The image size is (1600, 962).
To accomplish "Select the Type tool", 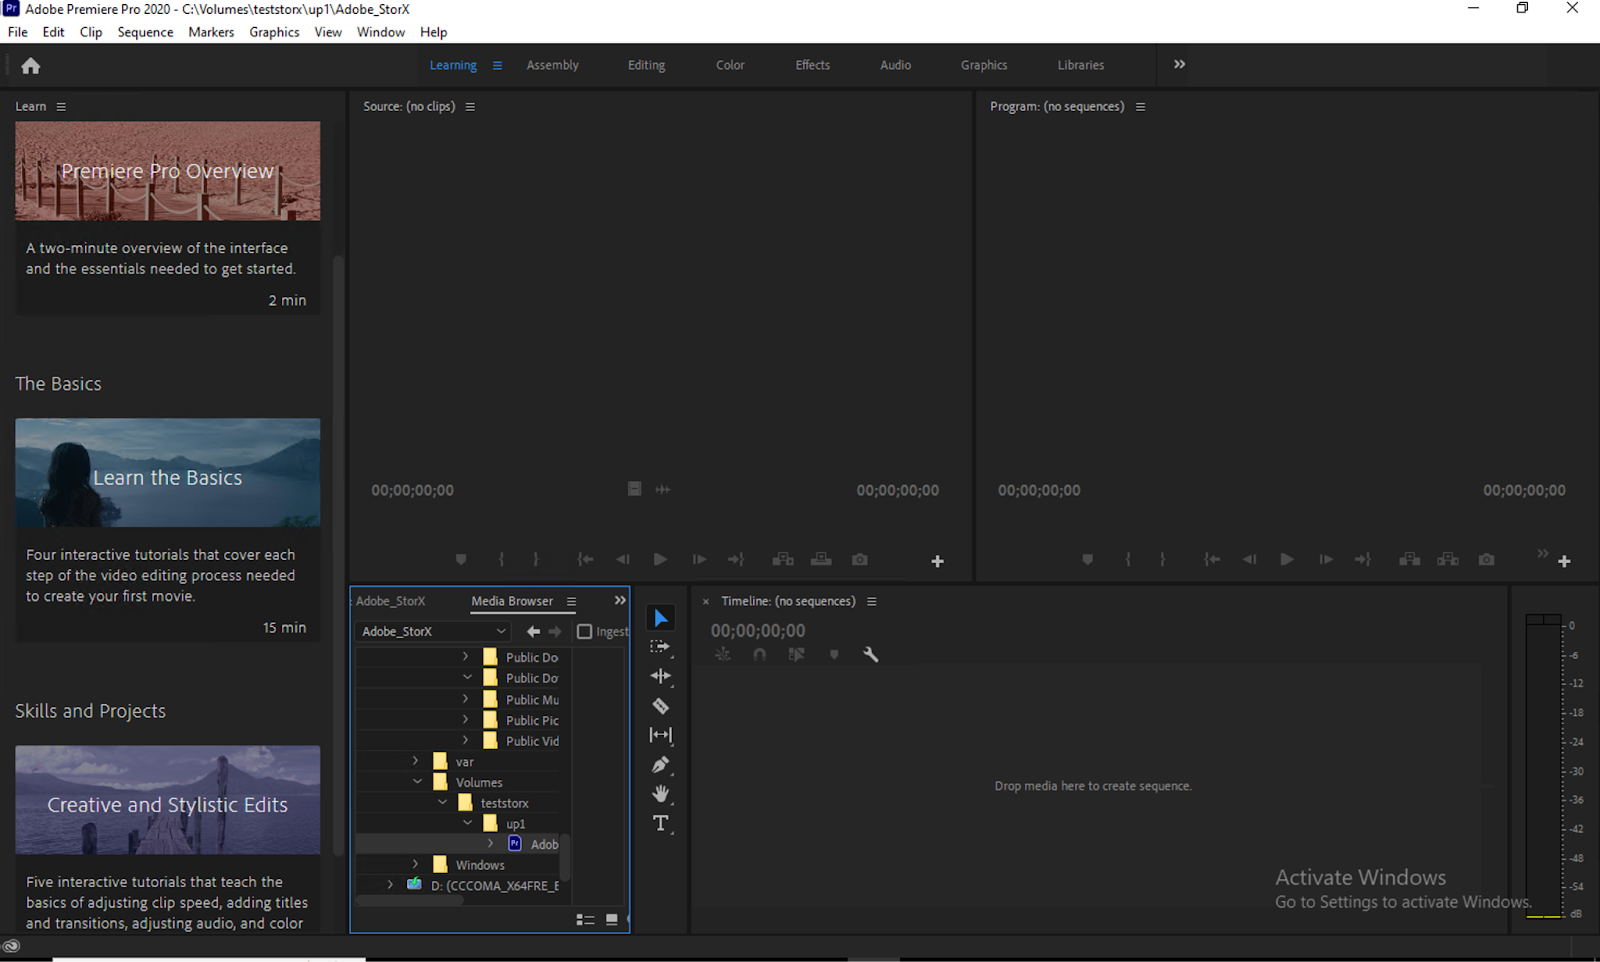I will pyautogui.click(x=660, y=823).
